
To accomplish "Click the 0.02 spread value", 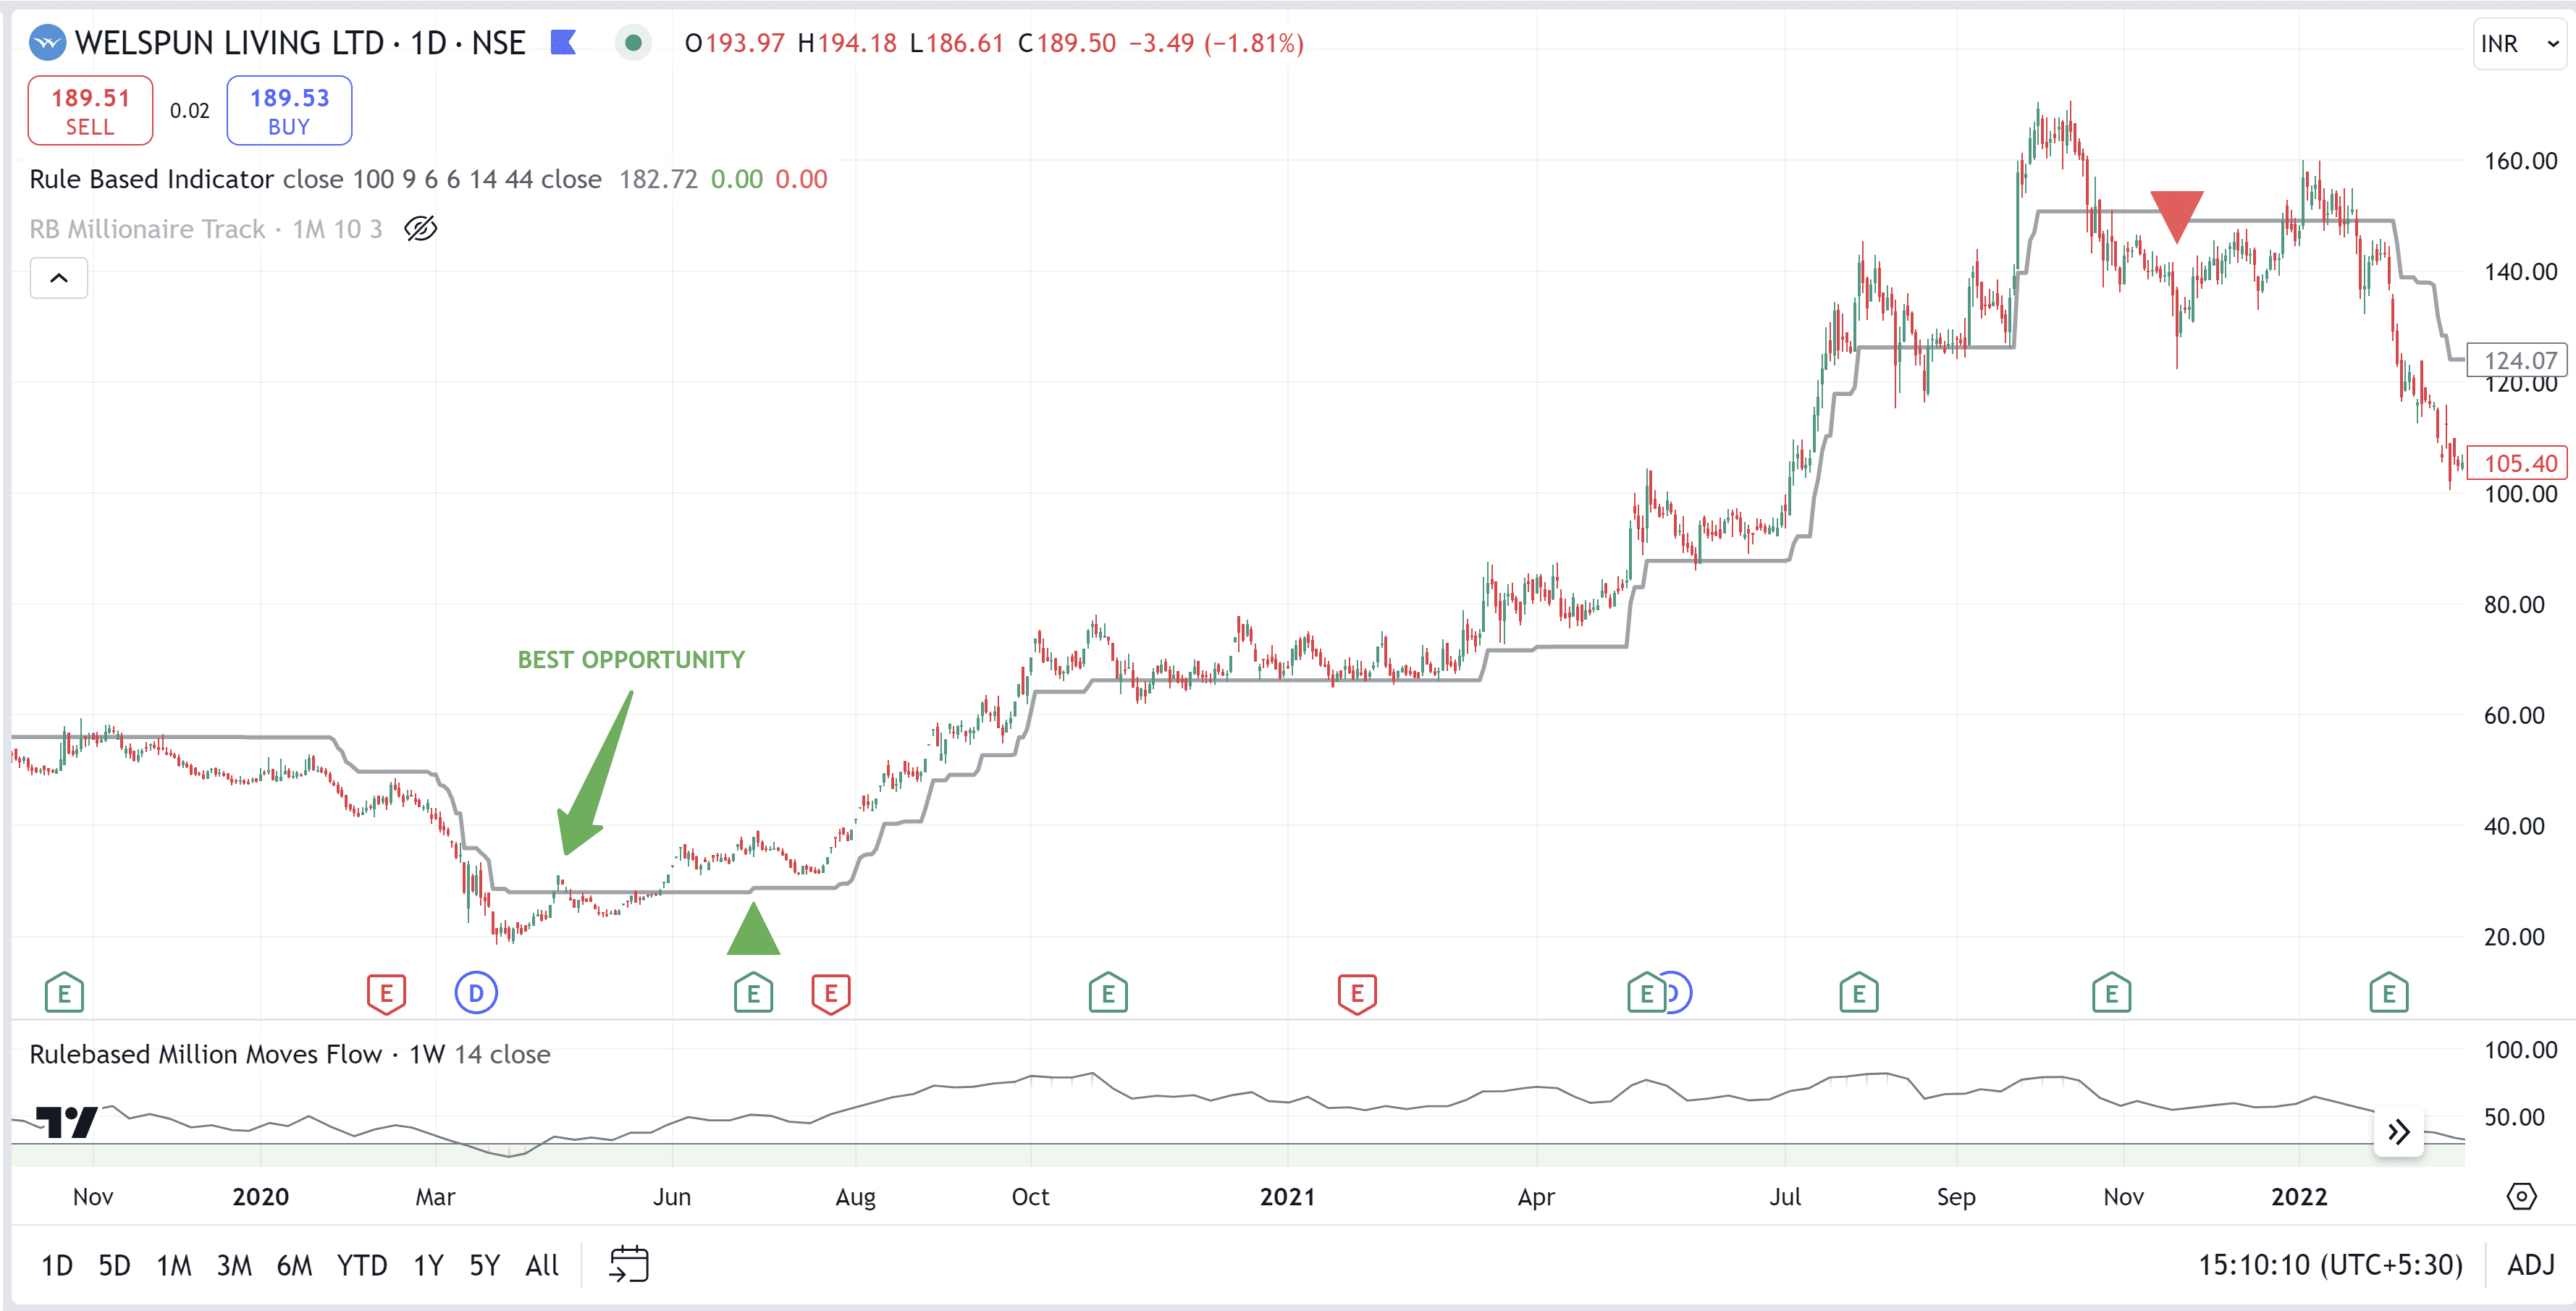I will click(x=189, y=111).
